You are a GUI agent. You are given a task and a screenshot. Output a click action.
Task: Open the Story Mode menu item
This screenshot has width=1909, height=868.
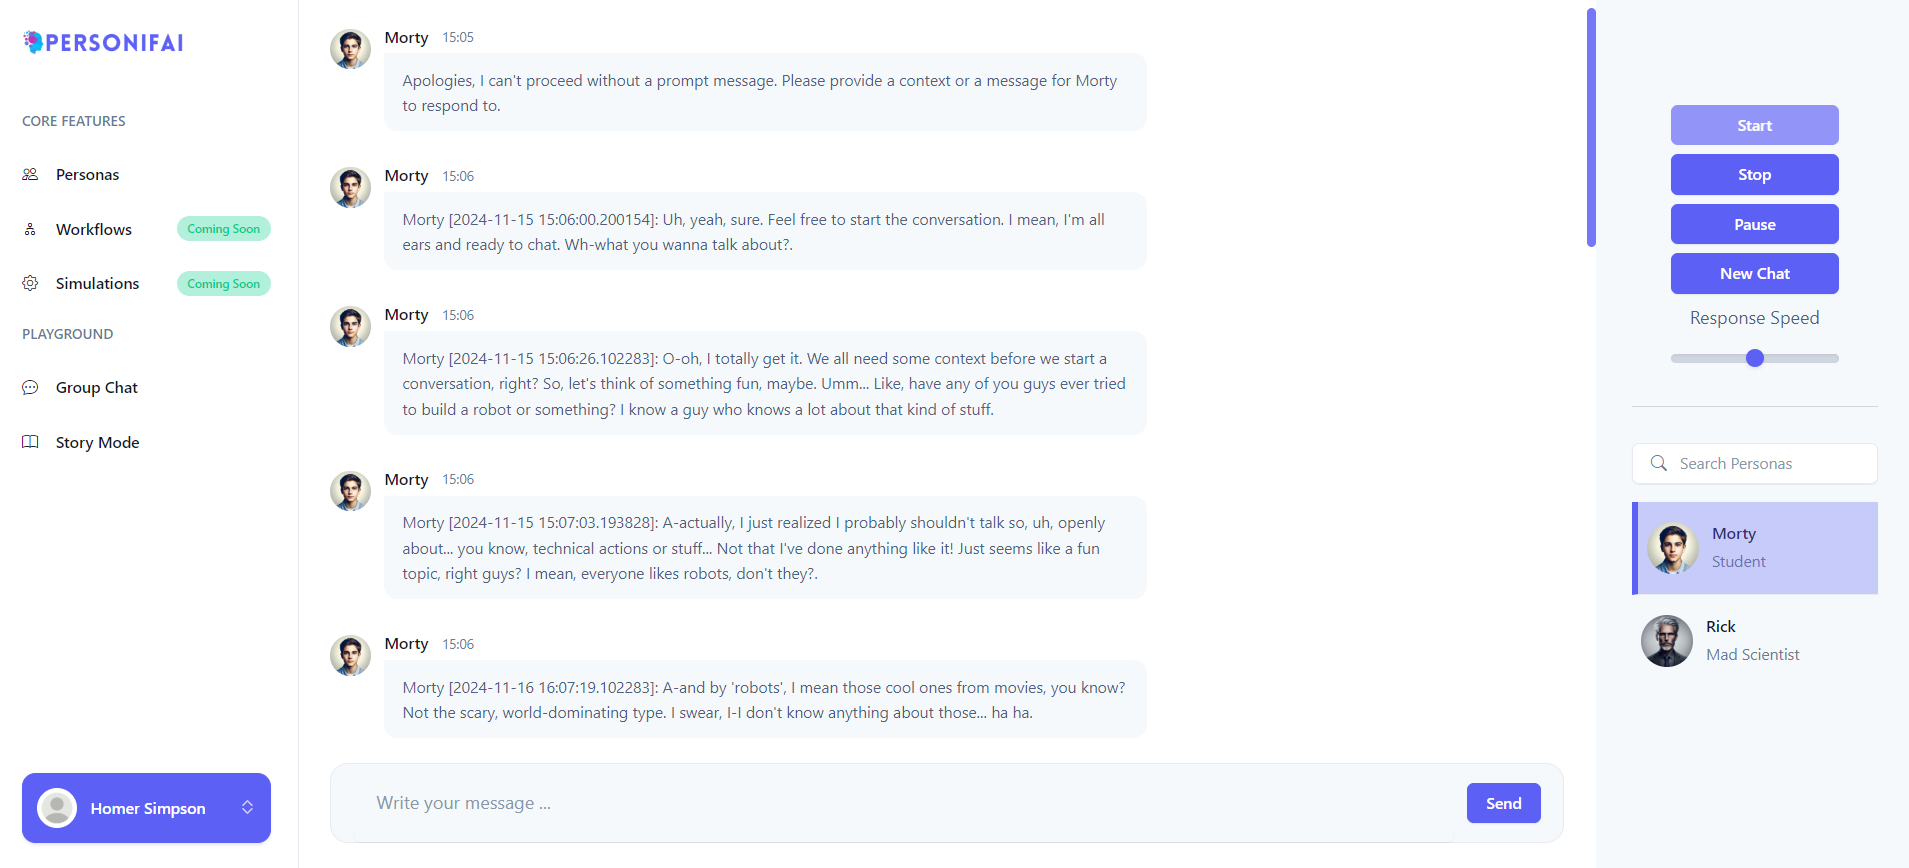[97, 442]
